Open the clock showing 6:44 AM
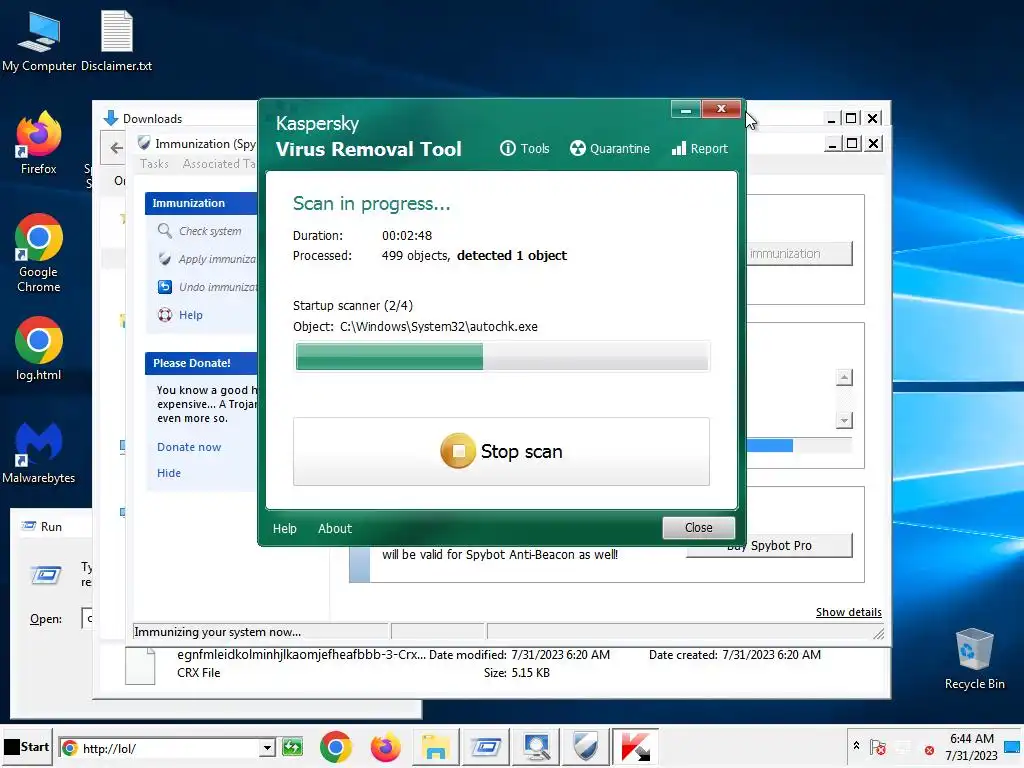 tap(971, 746)
